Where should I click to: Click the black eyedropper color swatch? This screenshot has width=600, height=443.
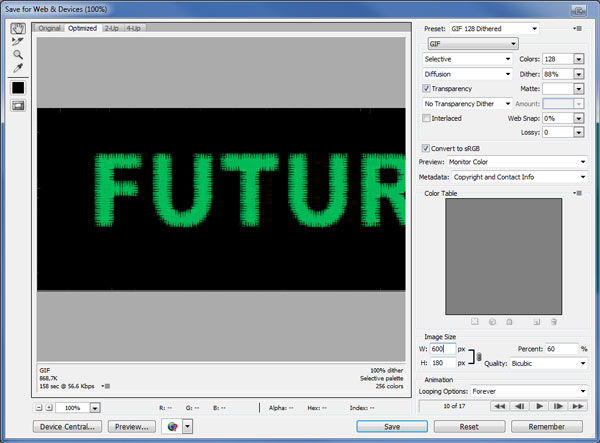[17, 88]
